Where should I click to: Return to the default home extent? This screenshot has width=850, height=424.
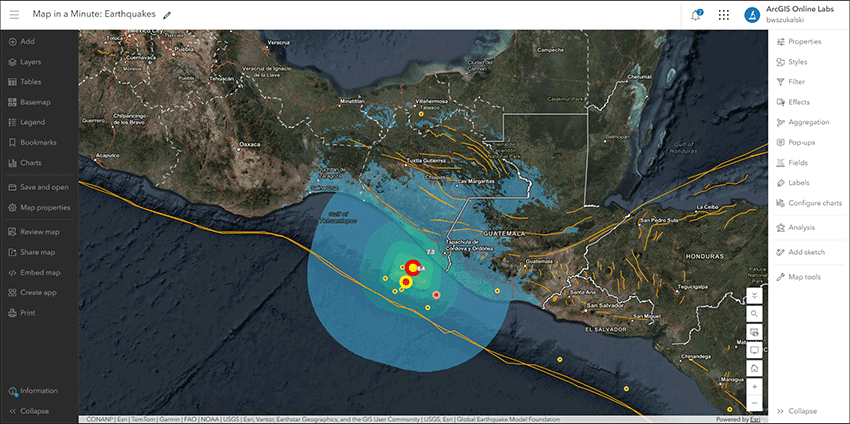pos(754,368)
